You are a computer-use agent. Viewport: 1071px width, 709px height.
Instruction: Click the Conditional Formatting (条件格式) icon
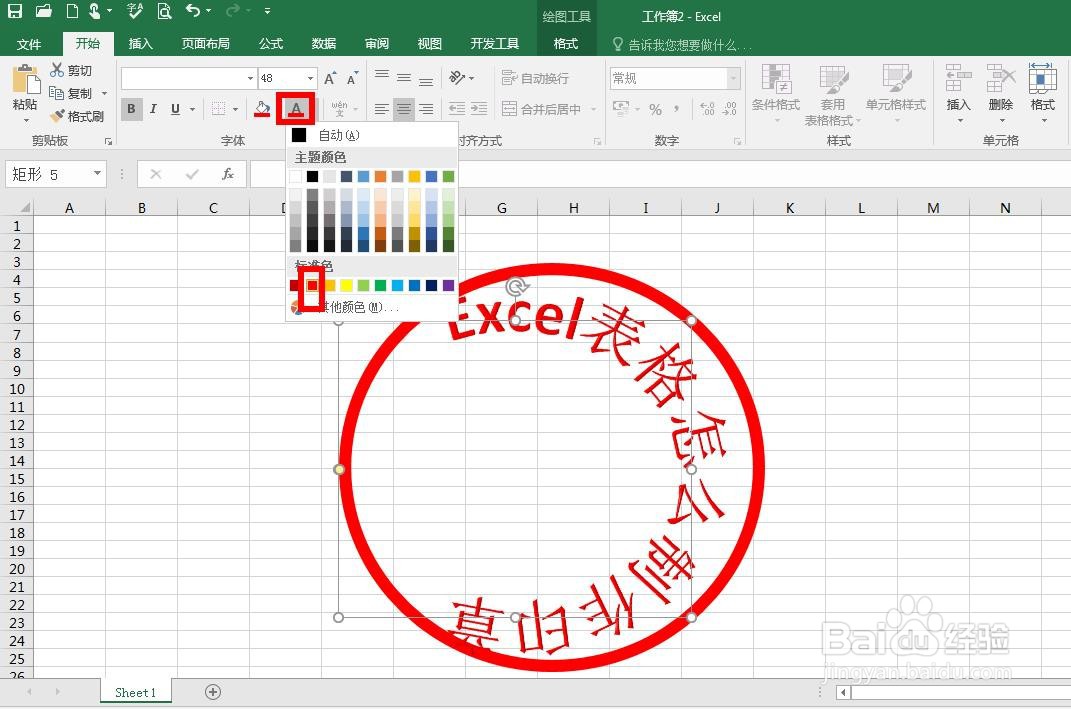[x=776, y=79]
